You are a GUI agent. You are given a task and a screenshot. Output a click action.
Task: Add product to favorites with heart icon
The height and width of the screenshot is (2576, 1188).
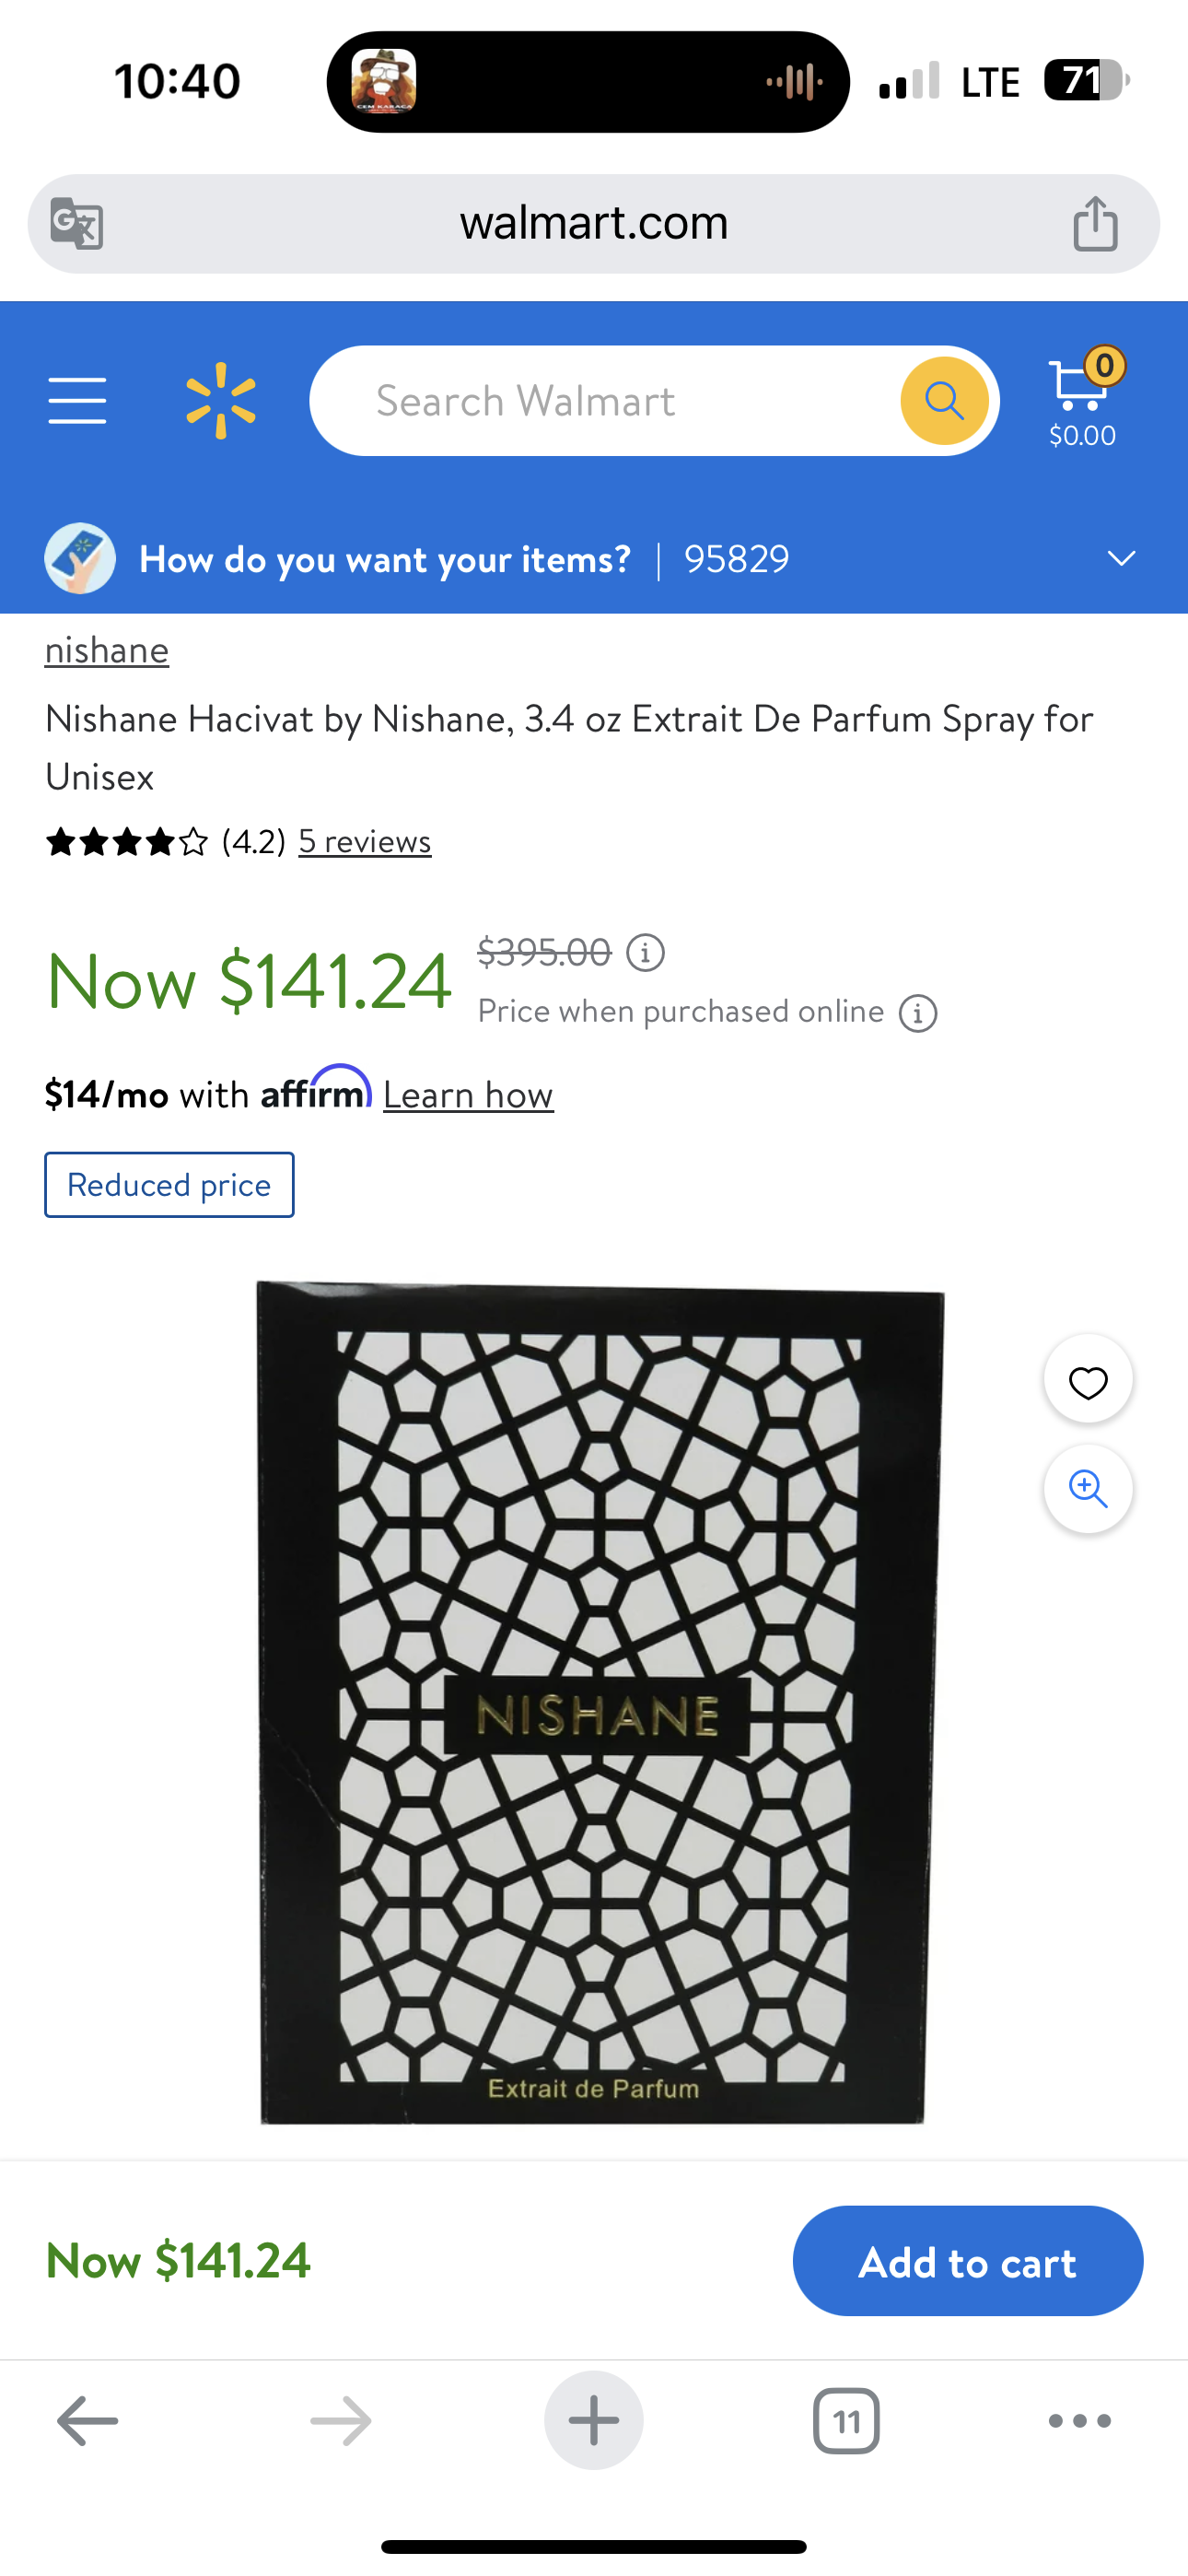[1088, 1380]
